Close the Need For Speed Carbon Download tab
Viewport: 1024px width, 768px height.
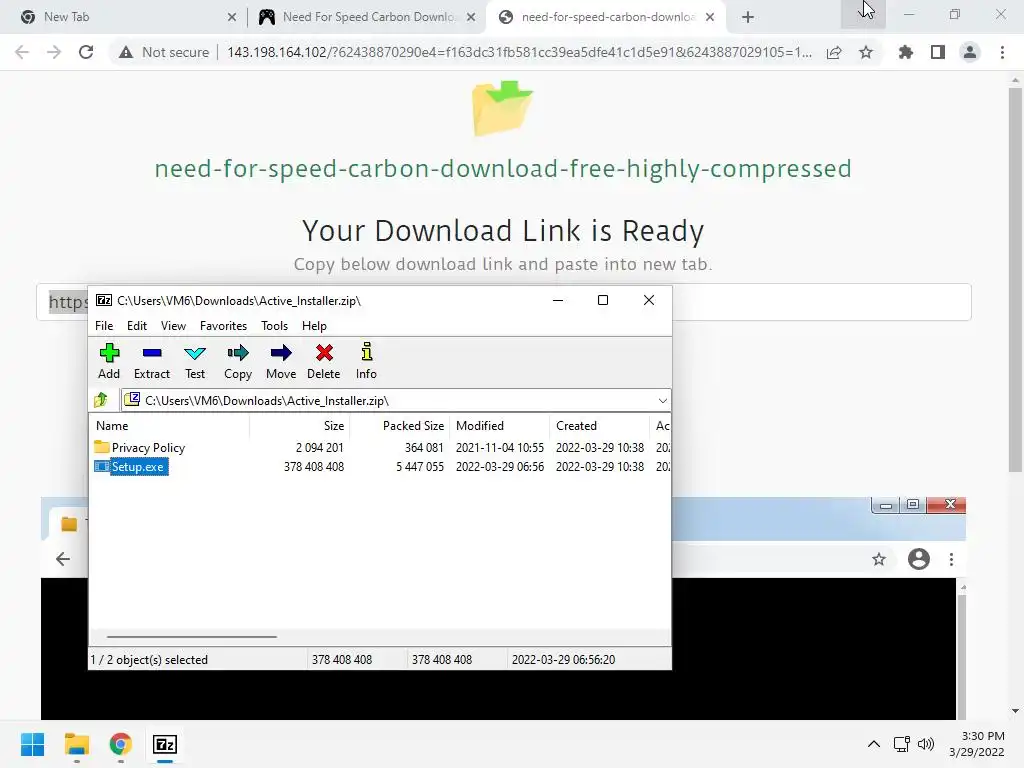471,17
